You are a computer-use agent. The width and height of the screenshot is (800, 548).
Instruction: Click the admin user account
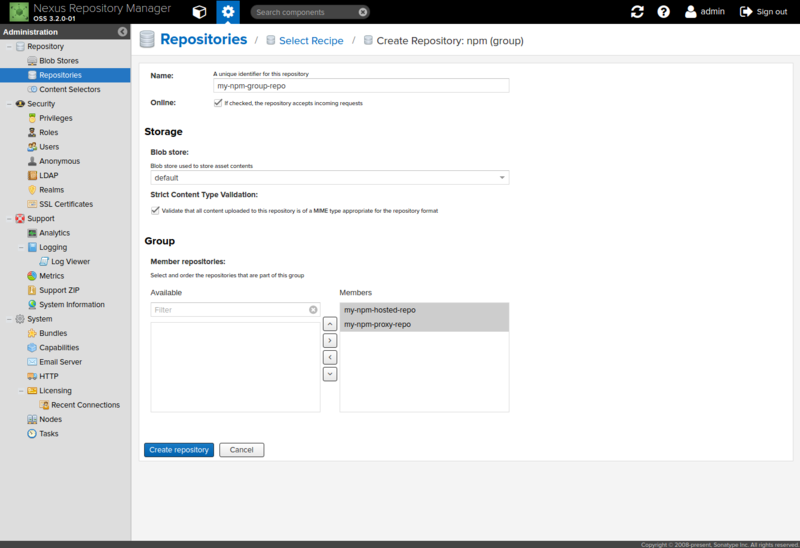click(x=705, y=12)
